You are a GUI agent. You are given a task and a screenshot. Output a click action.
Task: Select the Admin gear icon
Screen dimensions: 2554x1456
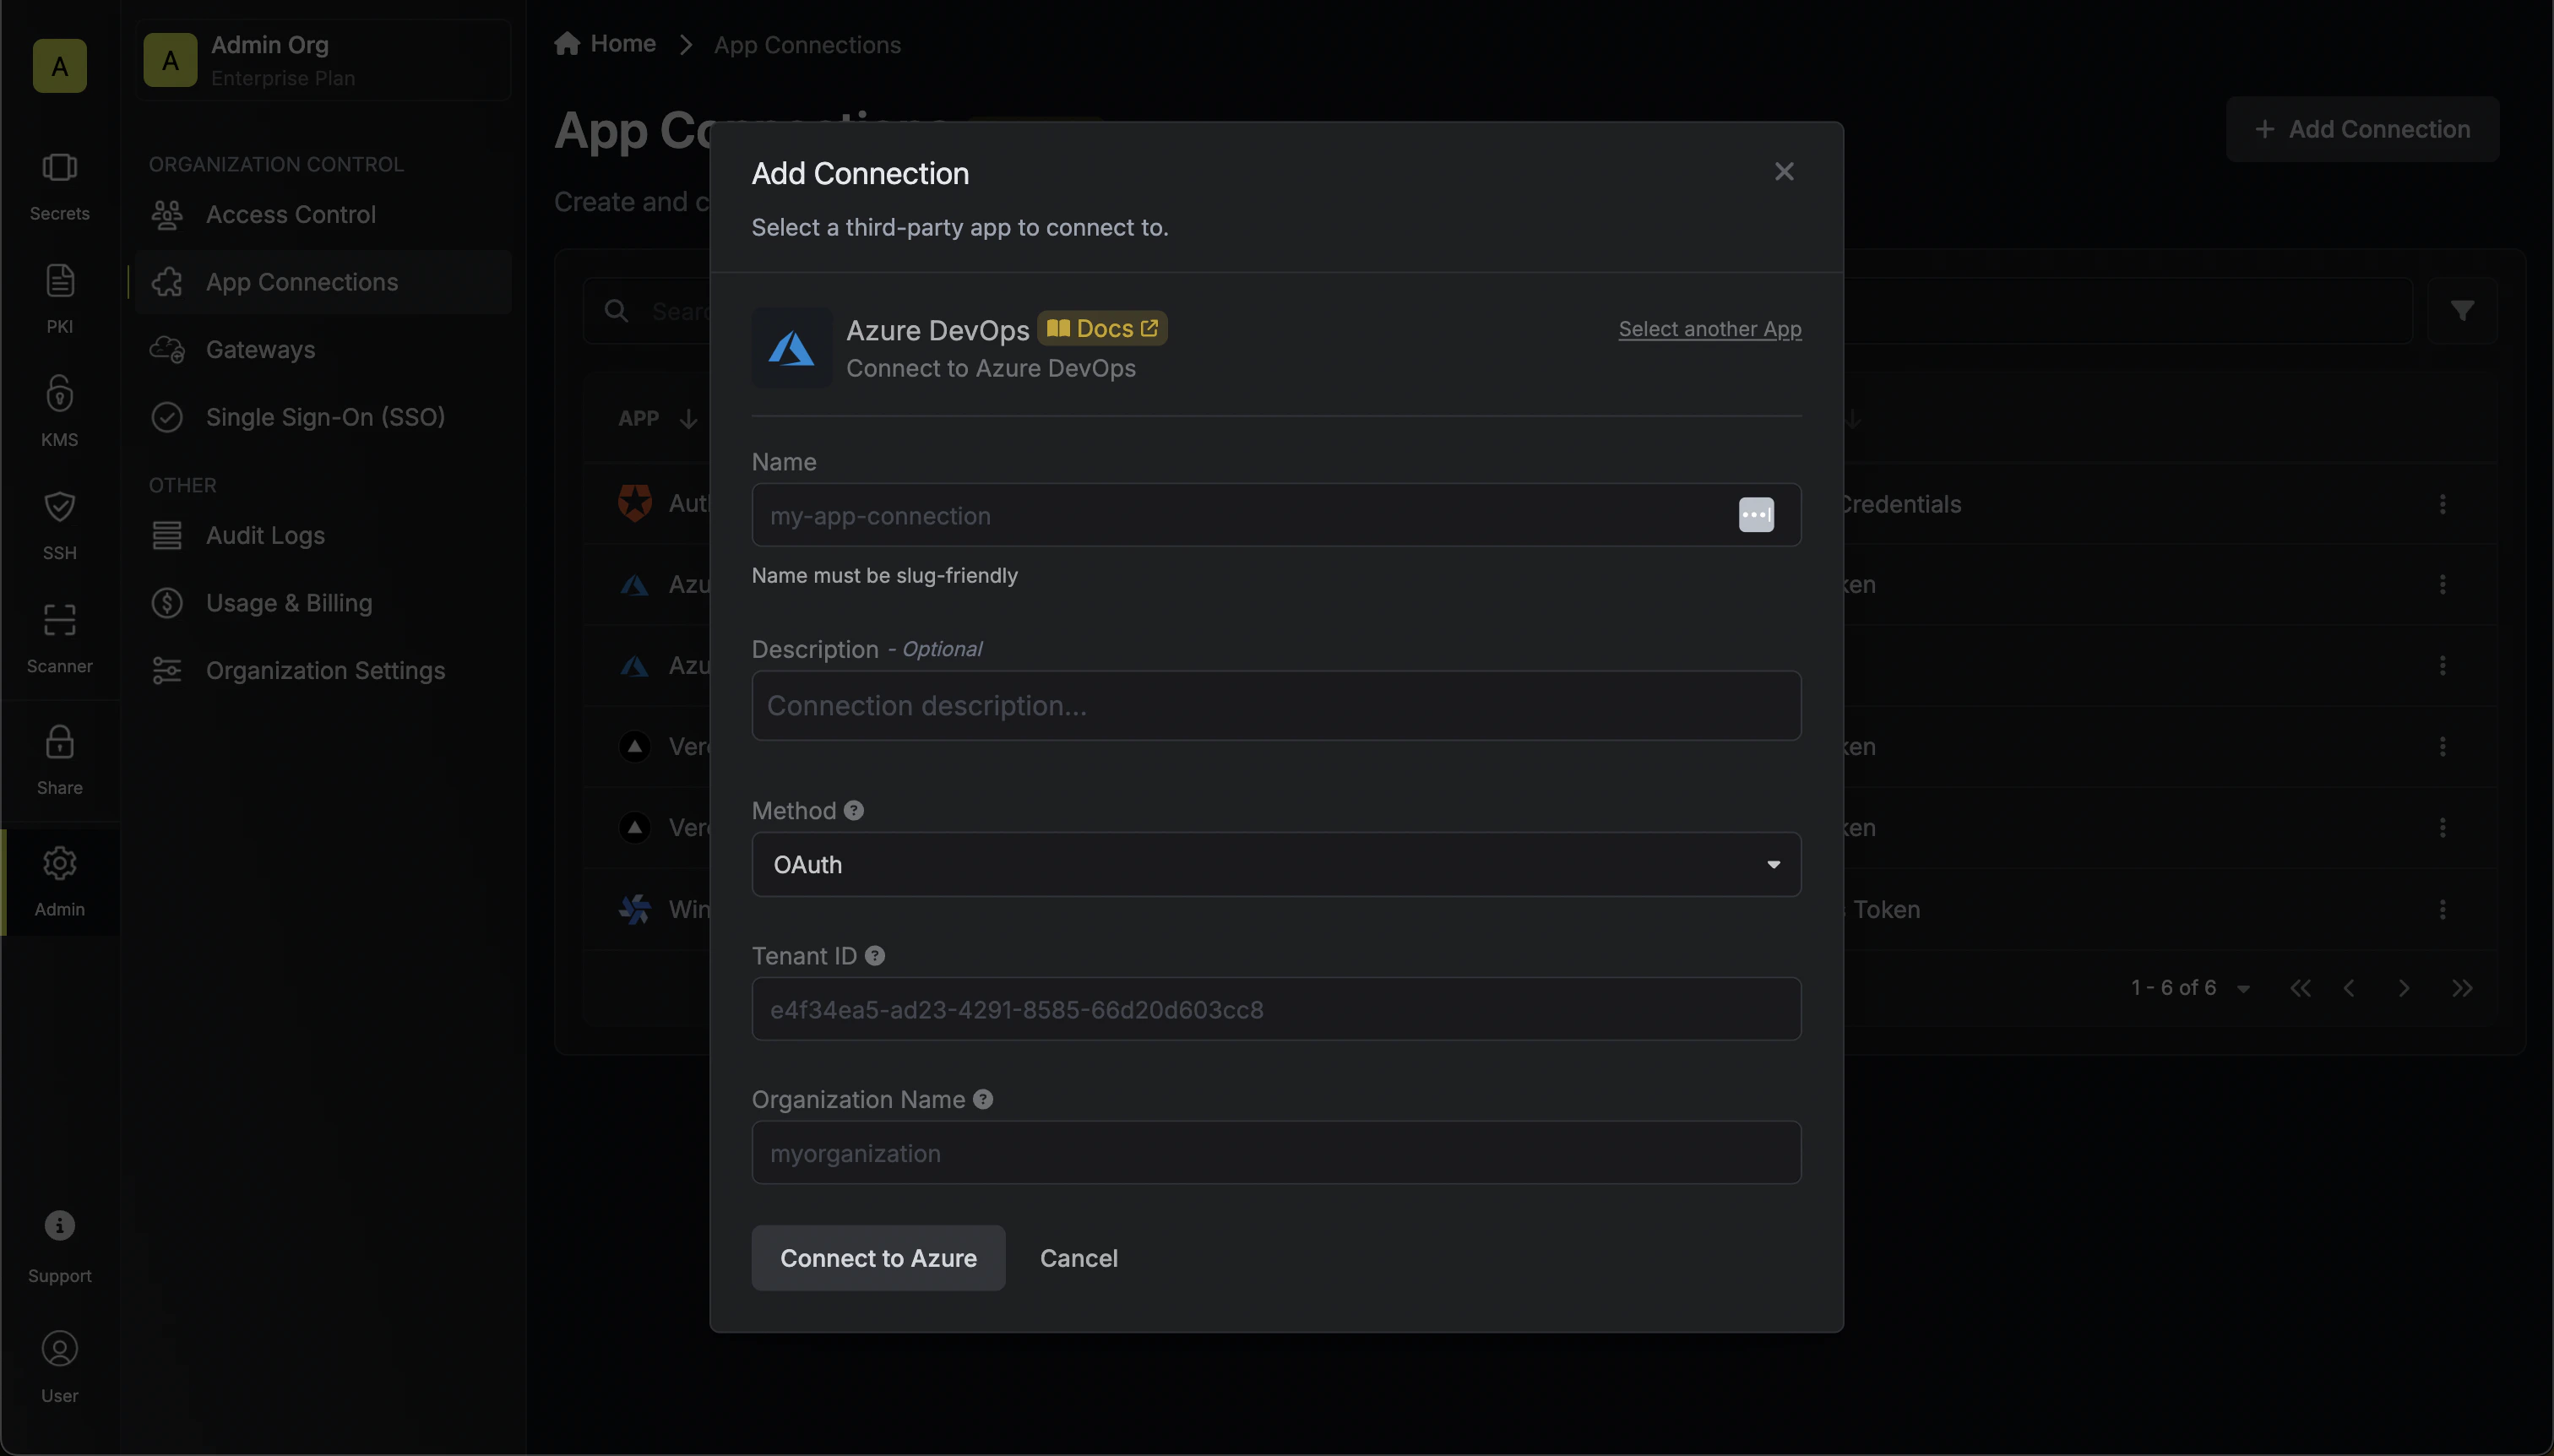pyautogui.click(x=59, y=863)
